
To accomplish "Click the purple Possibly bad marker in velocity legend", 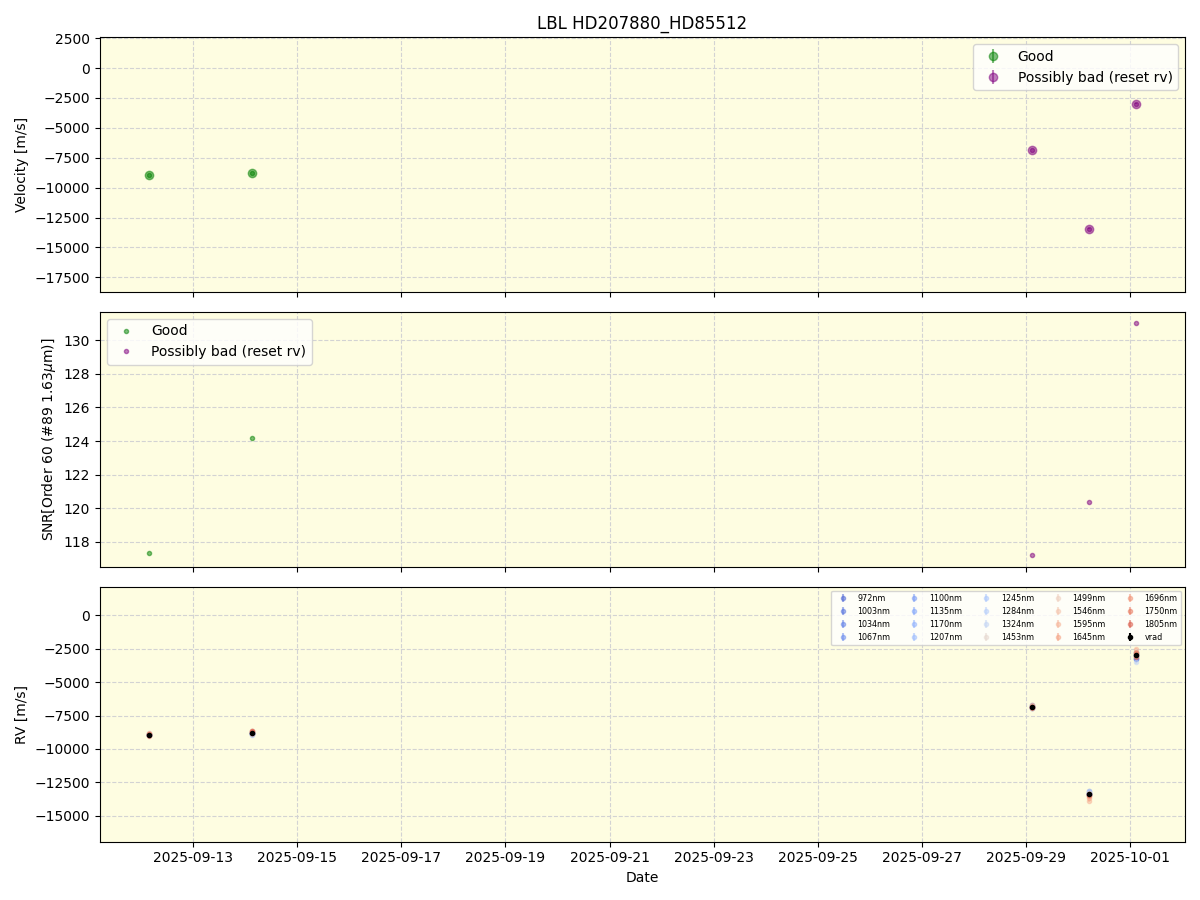I will click(x=993, y=77).
